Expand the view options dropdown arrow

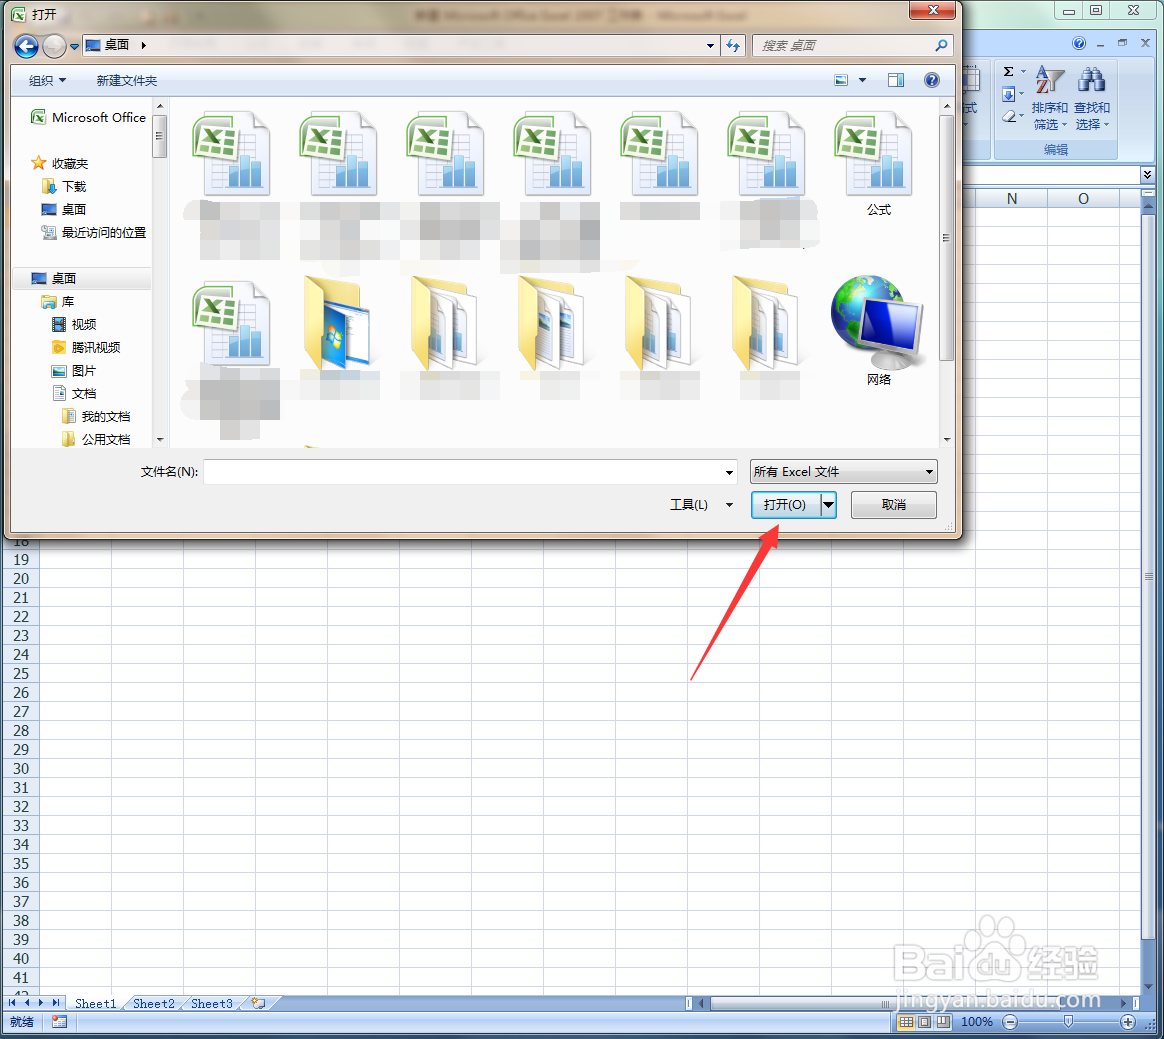[862, 80]
